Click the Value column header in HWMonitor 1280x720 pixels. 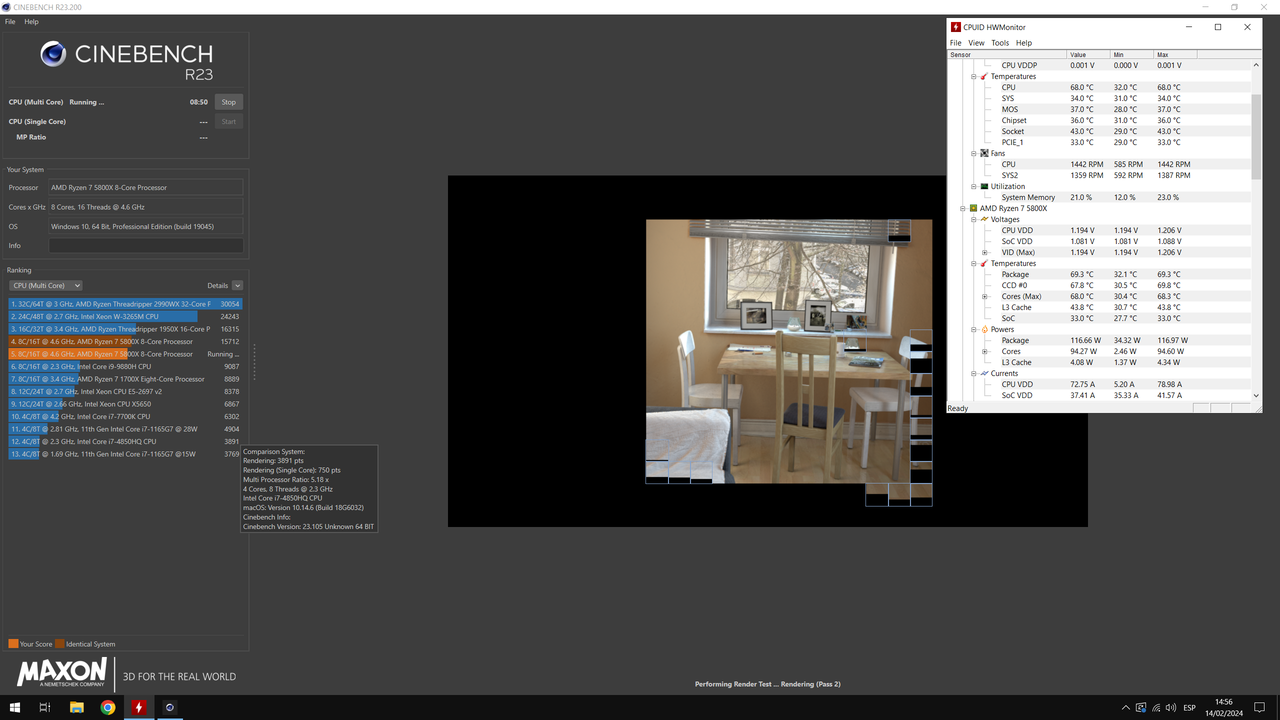[1088, 55]
